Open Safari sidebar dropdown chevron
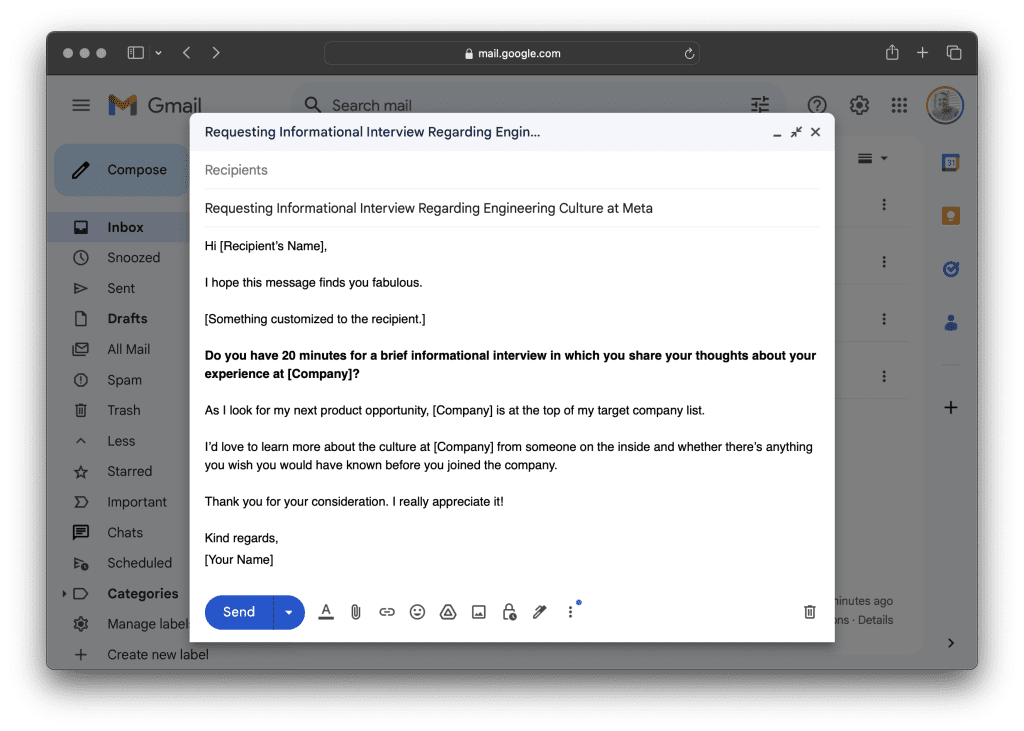Image resolution: width=1024 pixels, height=731 pixels. [158, 53]
